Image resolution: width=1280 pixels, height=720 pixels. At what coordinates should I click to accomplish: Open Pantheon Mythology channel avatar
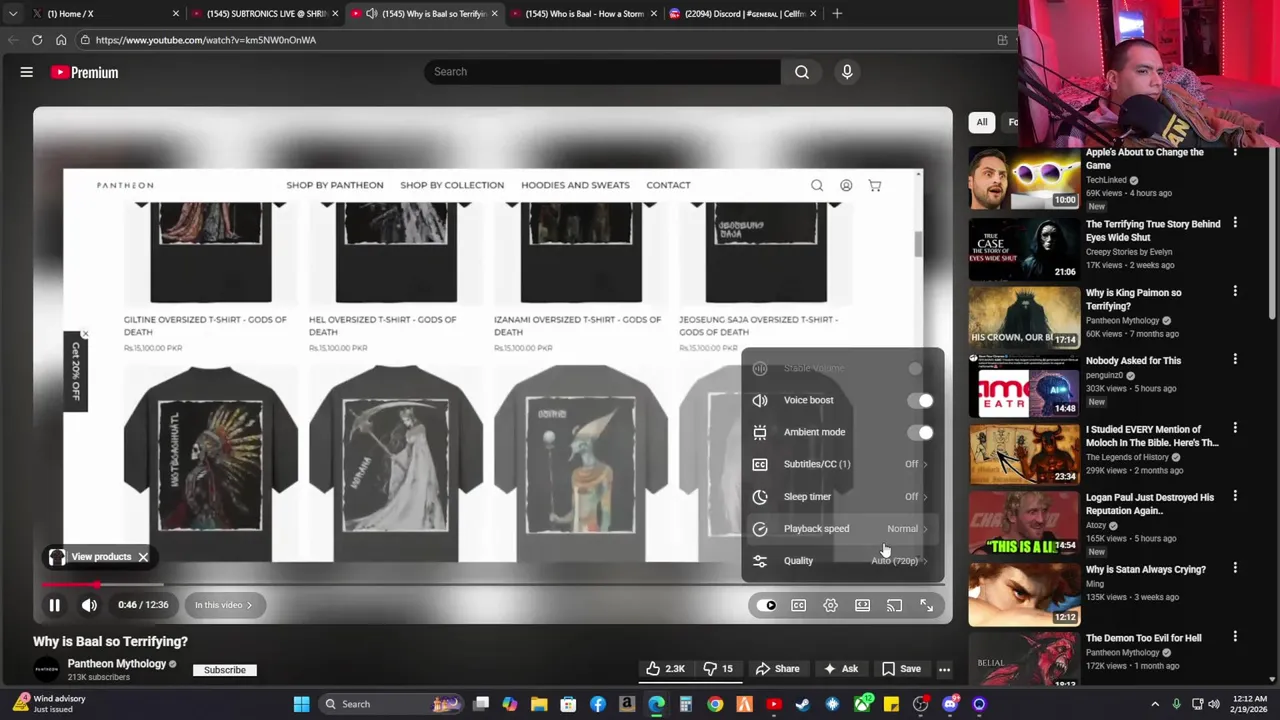46,670
